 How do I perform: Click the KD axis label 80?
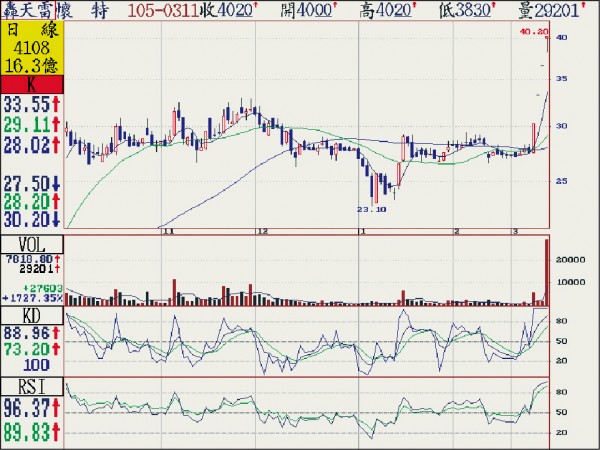pyautogui.click(x=561, y=321)
